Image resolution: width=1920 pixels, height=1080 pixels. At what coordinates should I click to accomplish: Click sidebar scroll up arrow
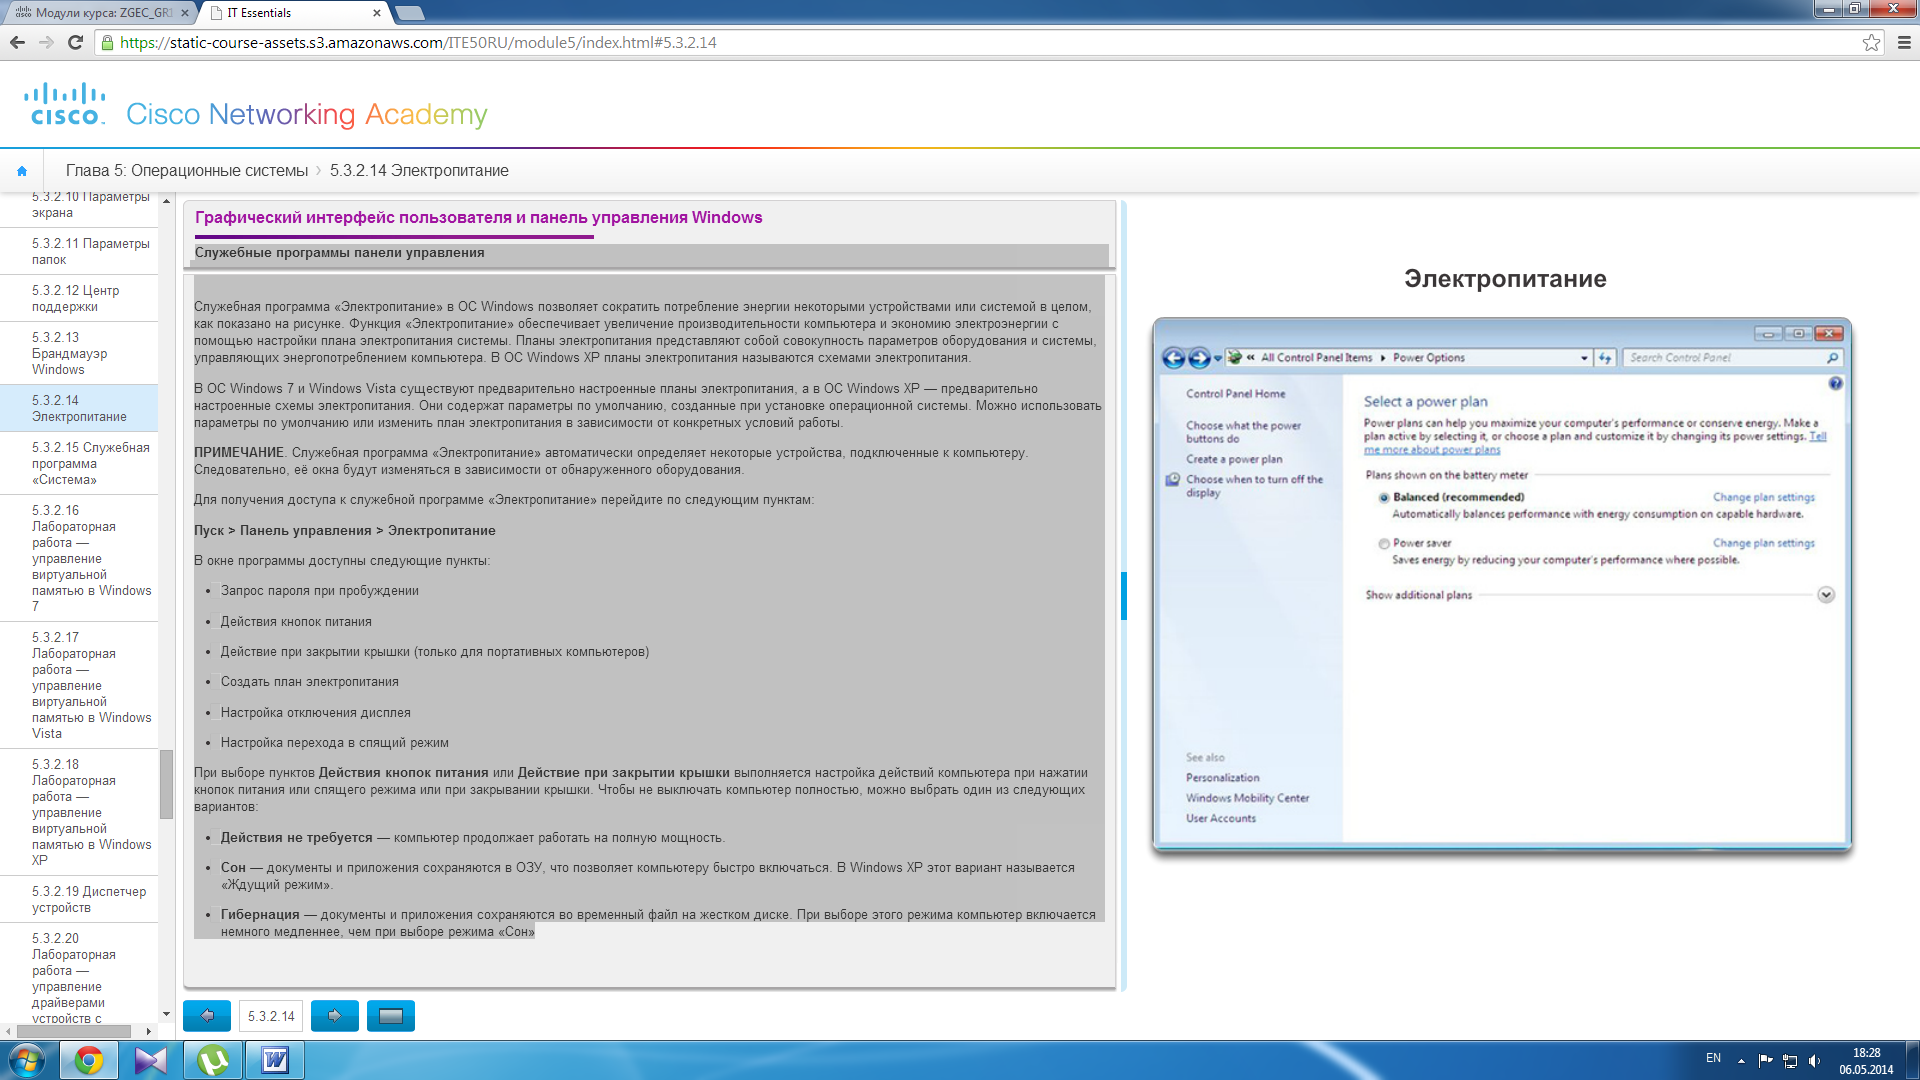(166, 201)
